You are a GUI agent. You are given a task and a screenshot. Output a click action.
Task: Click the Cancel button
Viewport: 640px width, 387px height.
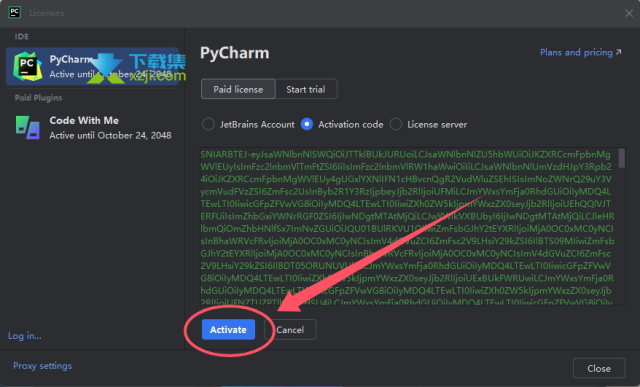click(290, 329)
